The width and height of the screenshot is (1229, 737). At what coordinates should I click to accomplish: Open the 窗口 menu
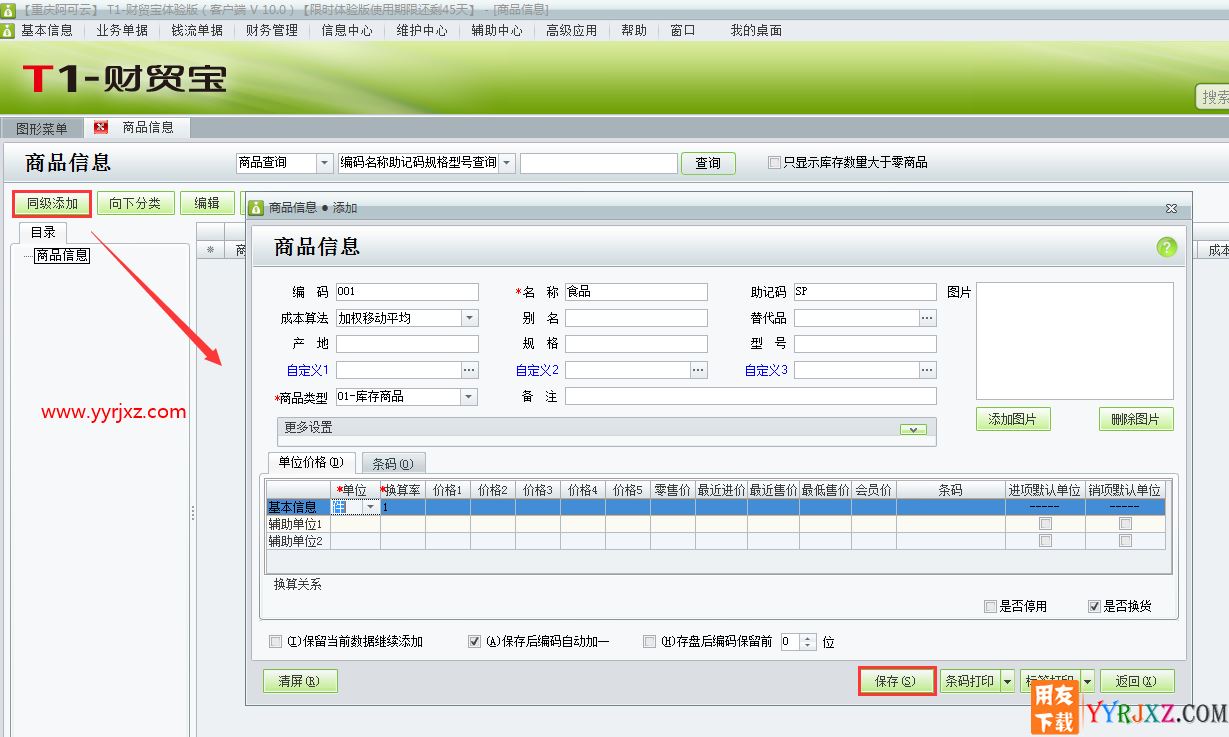683,30
